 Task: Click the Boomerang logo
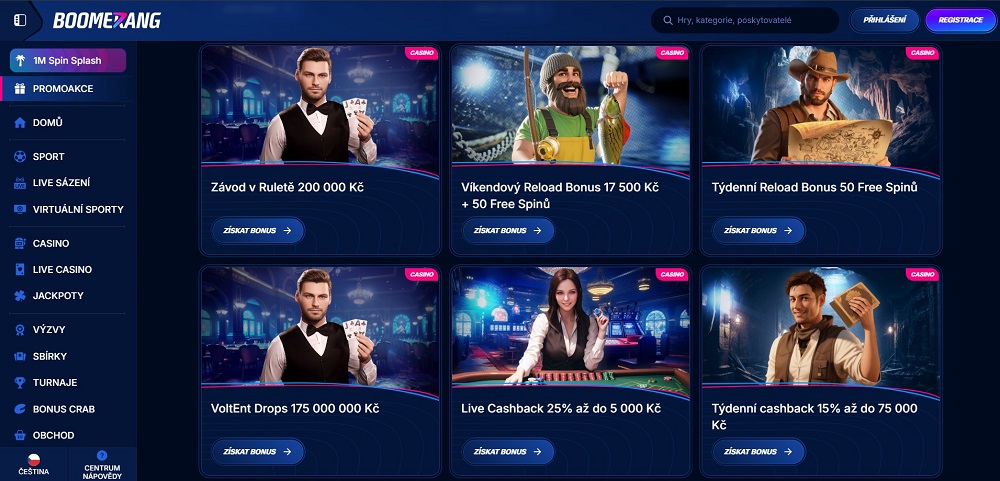(107, 20)
